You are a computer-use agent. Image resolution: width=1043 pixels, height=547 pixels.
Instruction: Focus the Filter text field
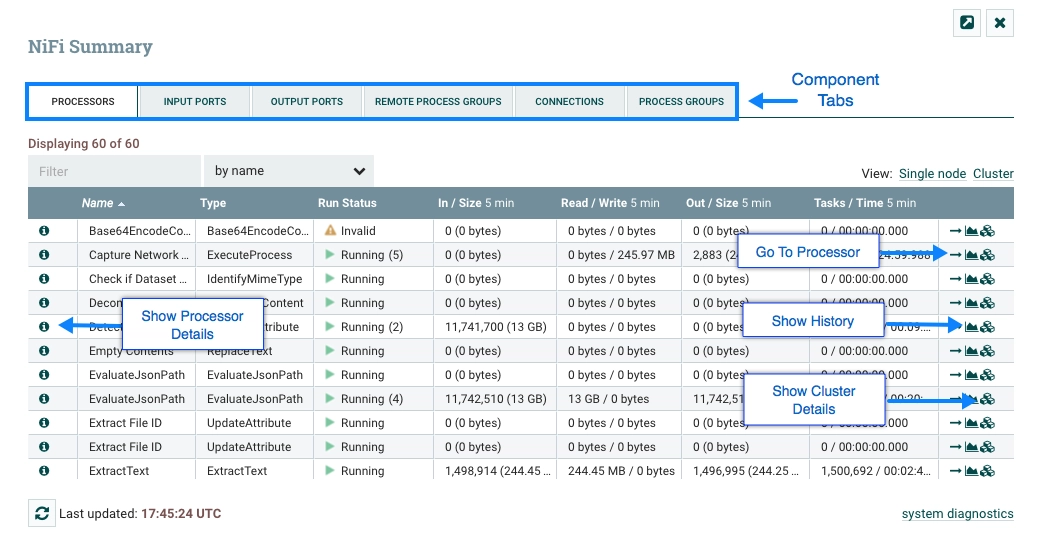[x=114, y=171]
